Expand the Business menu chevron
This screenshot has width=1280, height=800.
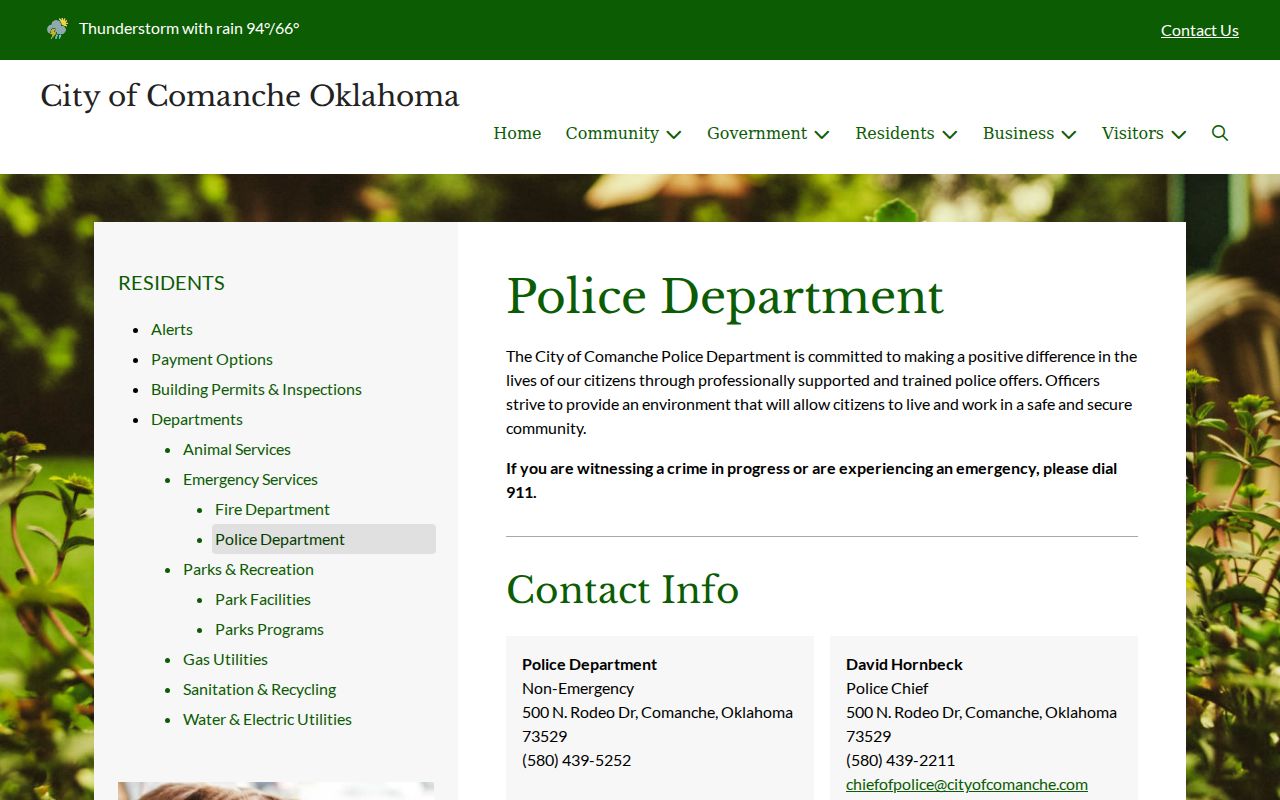(1069, 134)
